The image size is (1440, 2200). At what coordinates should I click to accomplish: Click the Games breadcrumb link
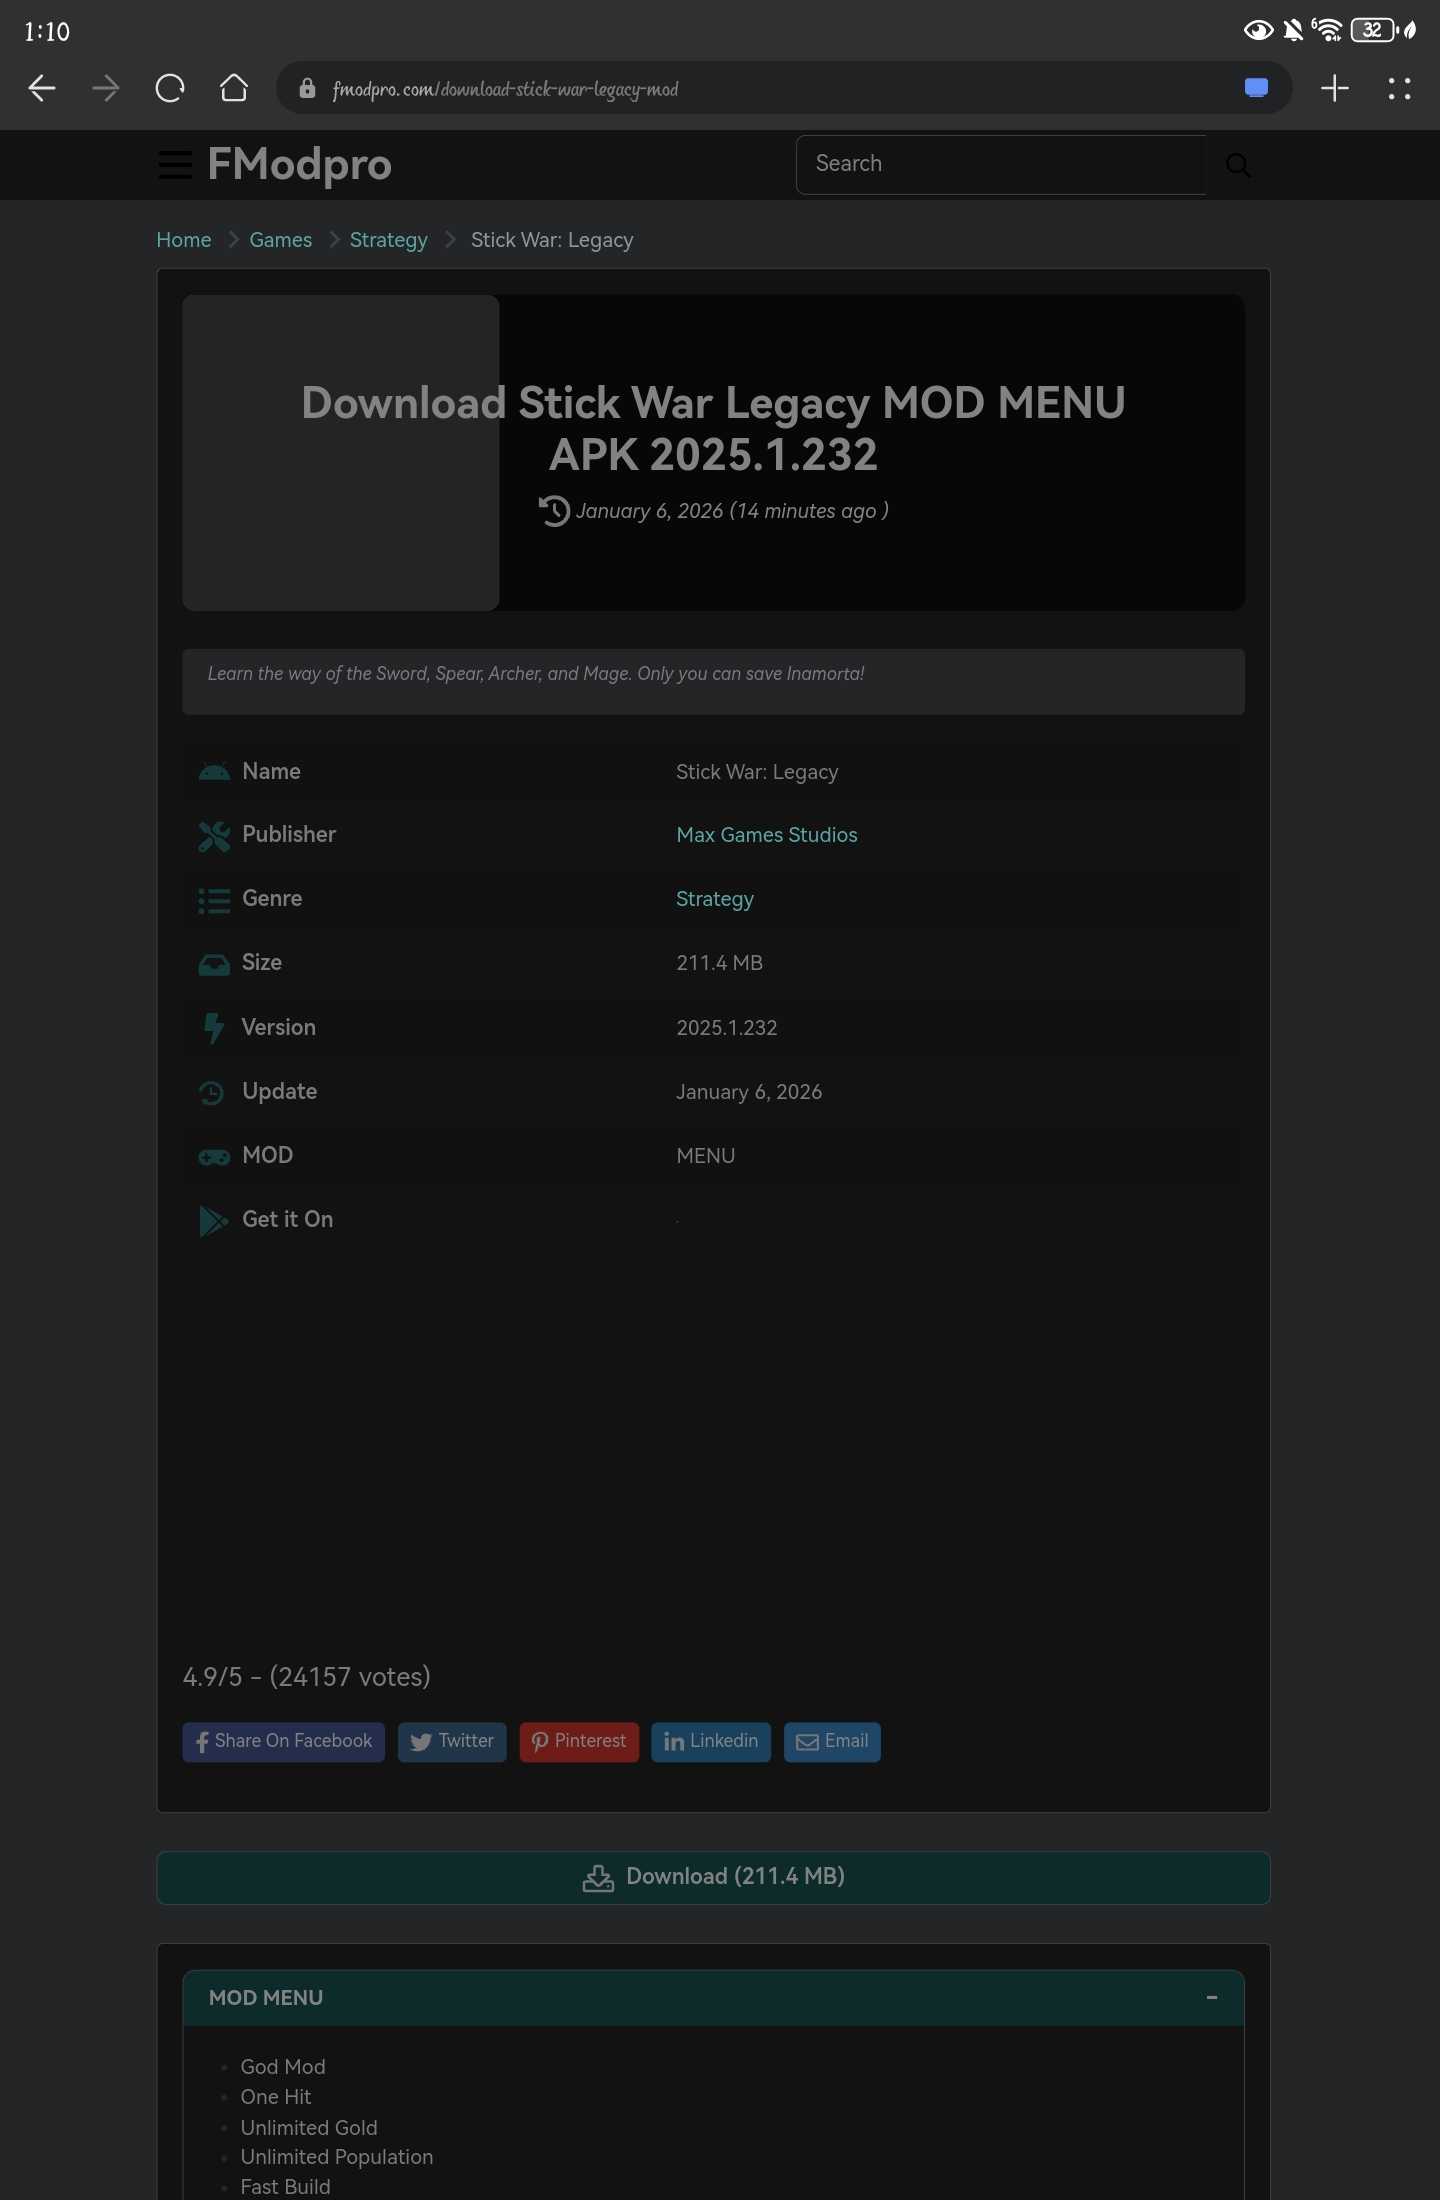[280, 240]
